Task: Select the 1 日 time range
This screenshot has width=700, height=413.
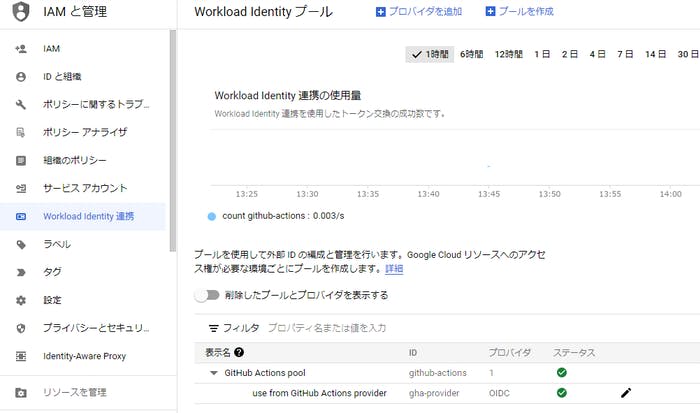Action: coord(542,54)
